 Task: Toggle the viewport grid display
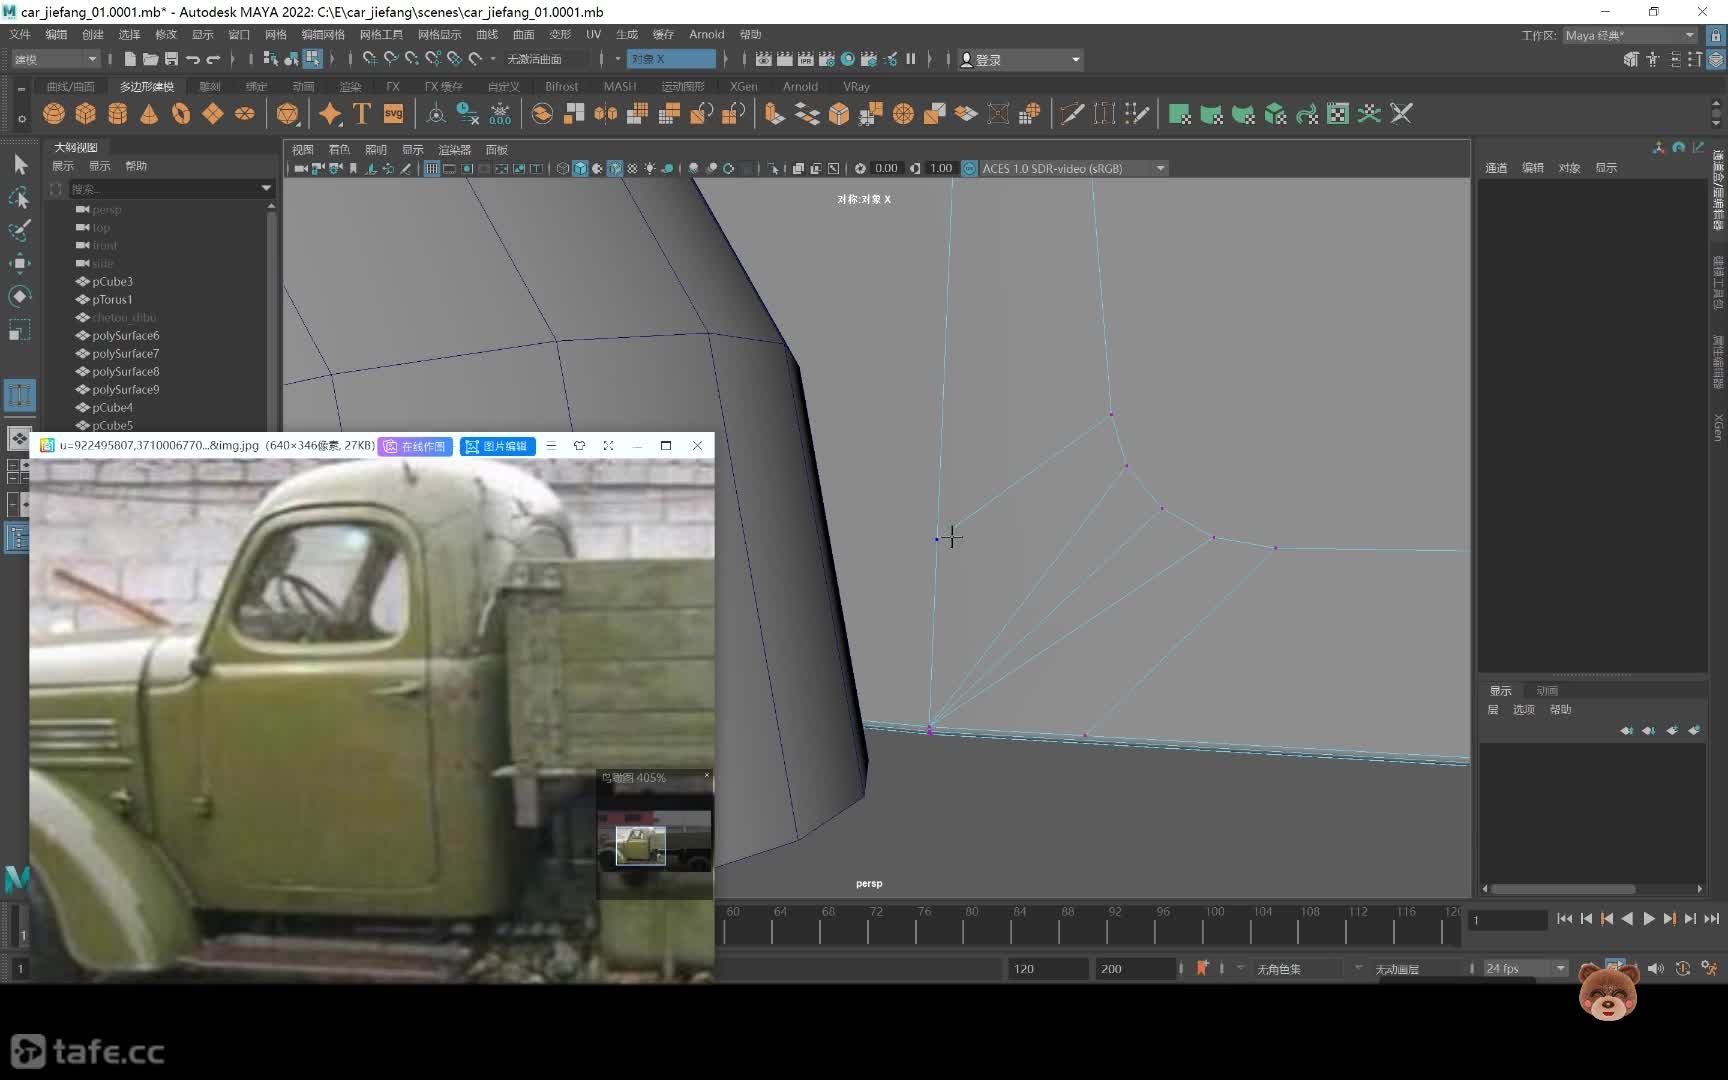(x=431, y=168)
